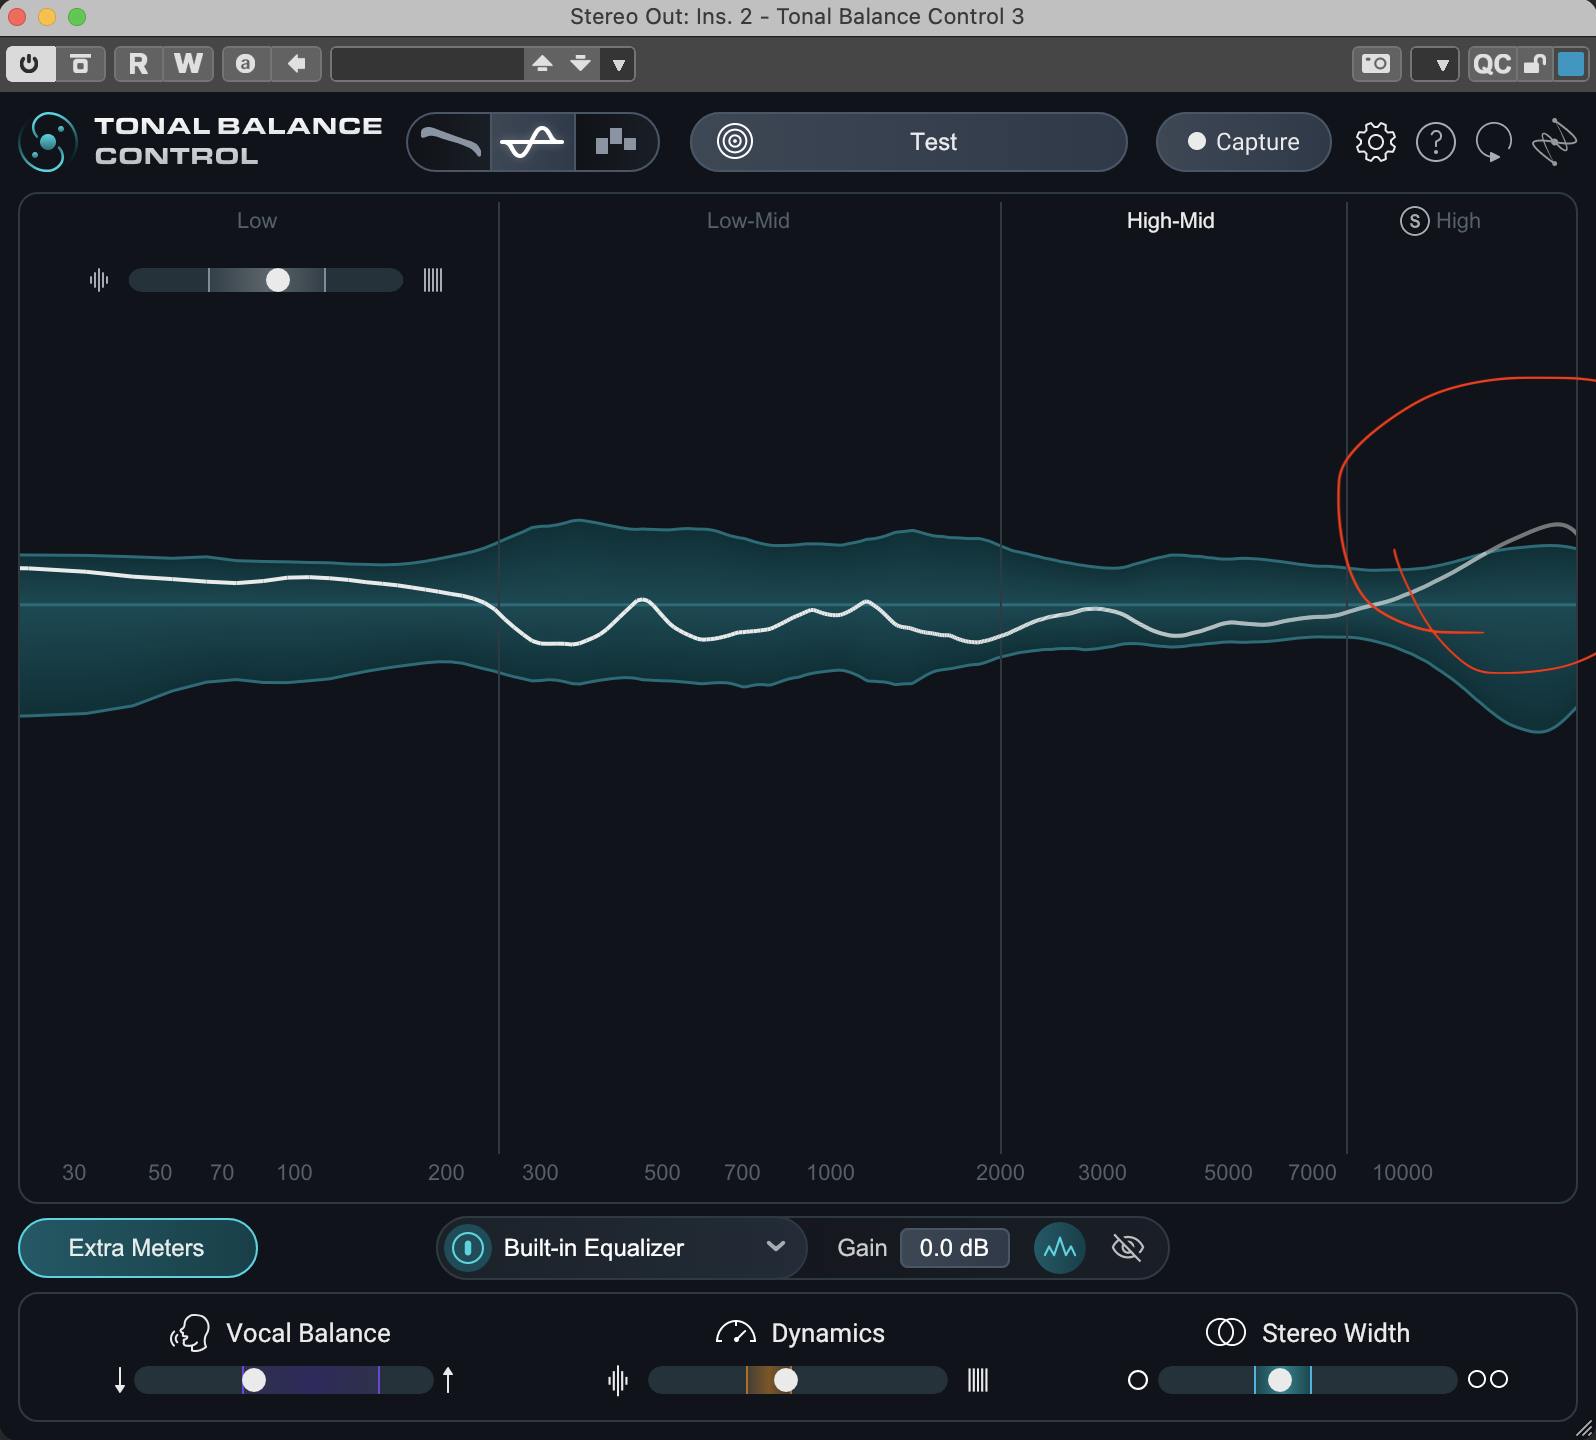Toggle the spectrum analyzer wave icon

pyautogui.click(x=1060, y=1248)
